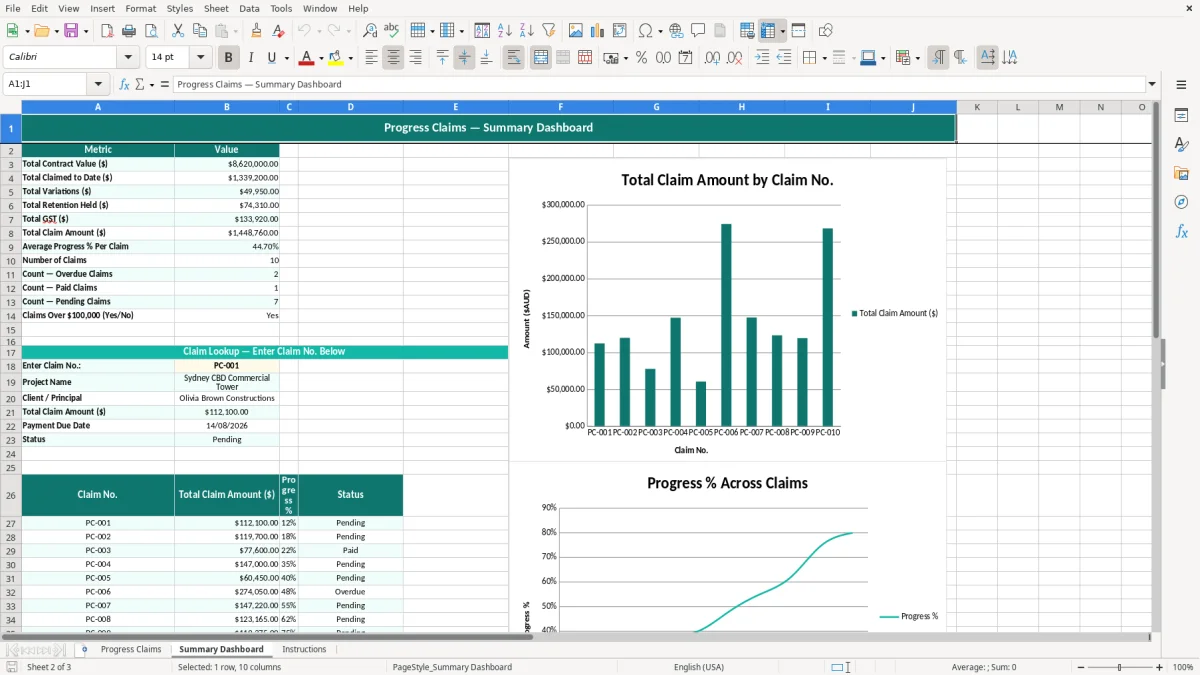Open the Gallery sidebar panel
Screen dimensions: 1200x675
click(x=1181, y=174)
